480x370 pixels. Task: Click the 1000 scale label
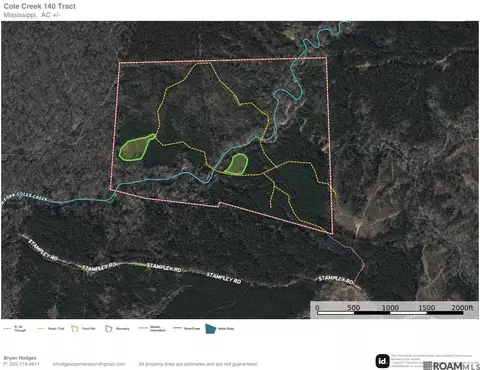point(390,307)
